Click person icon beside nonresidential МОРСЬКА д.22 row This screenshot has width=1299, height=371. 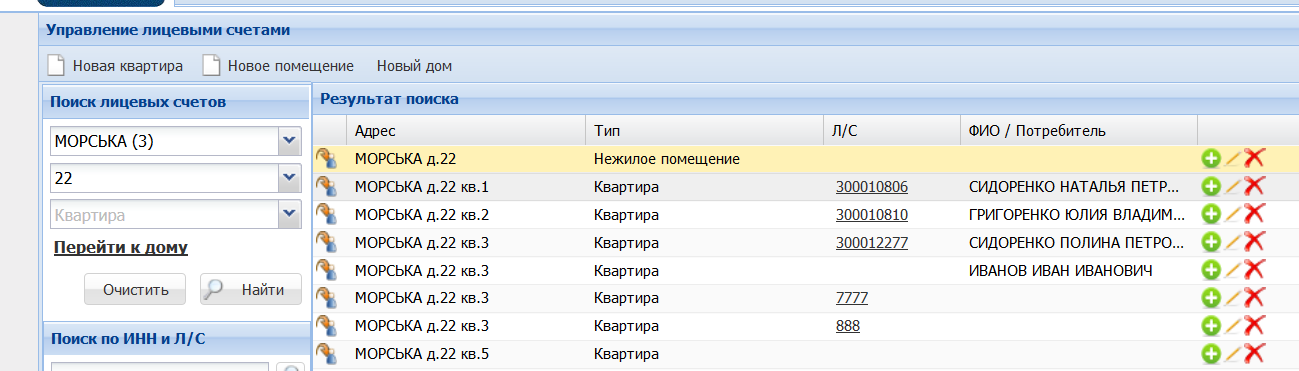(326, 158)
